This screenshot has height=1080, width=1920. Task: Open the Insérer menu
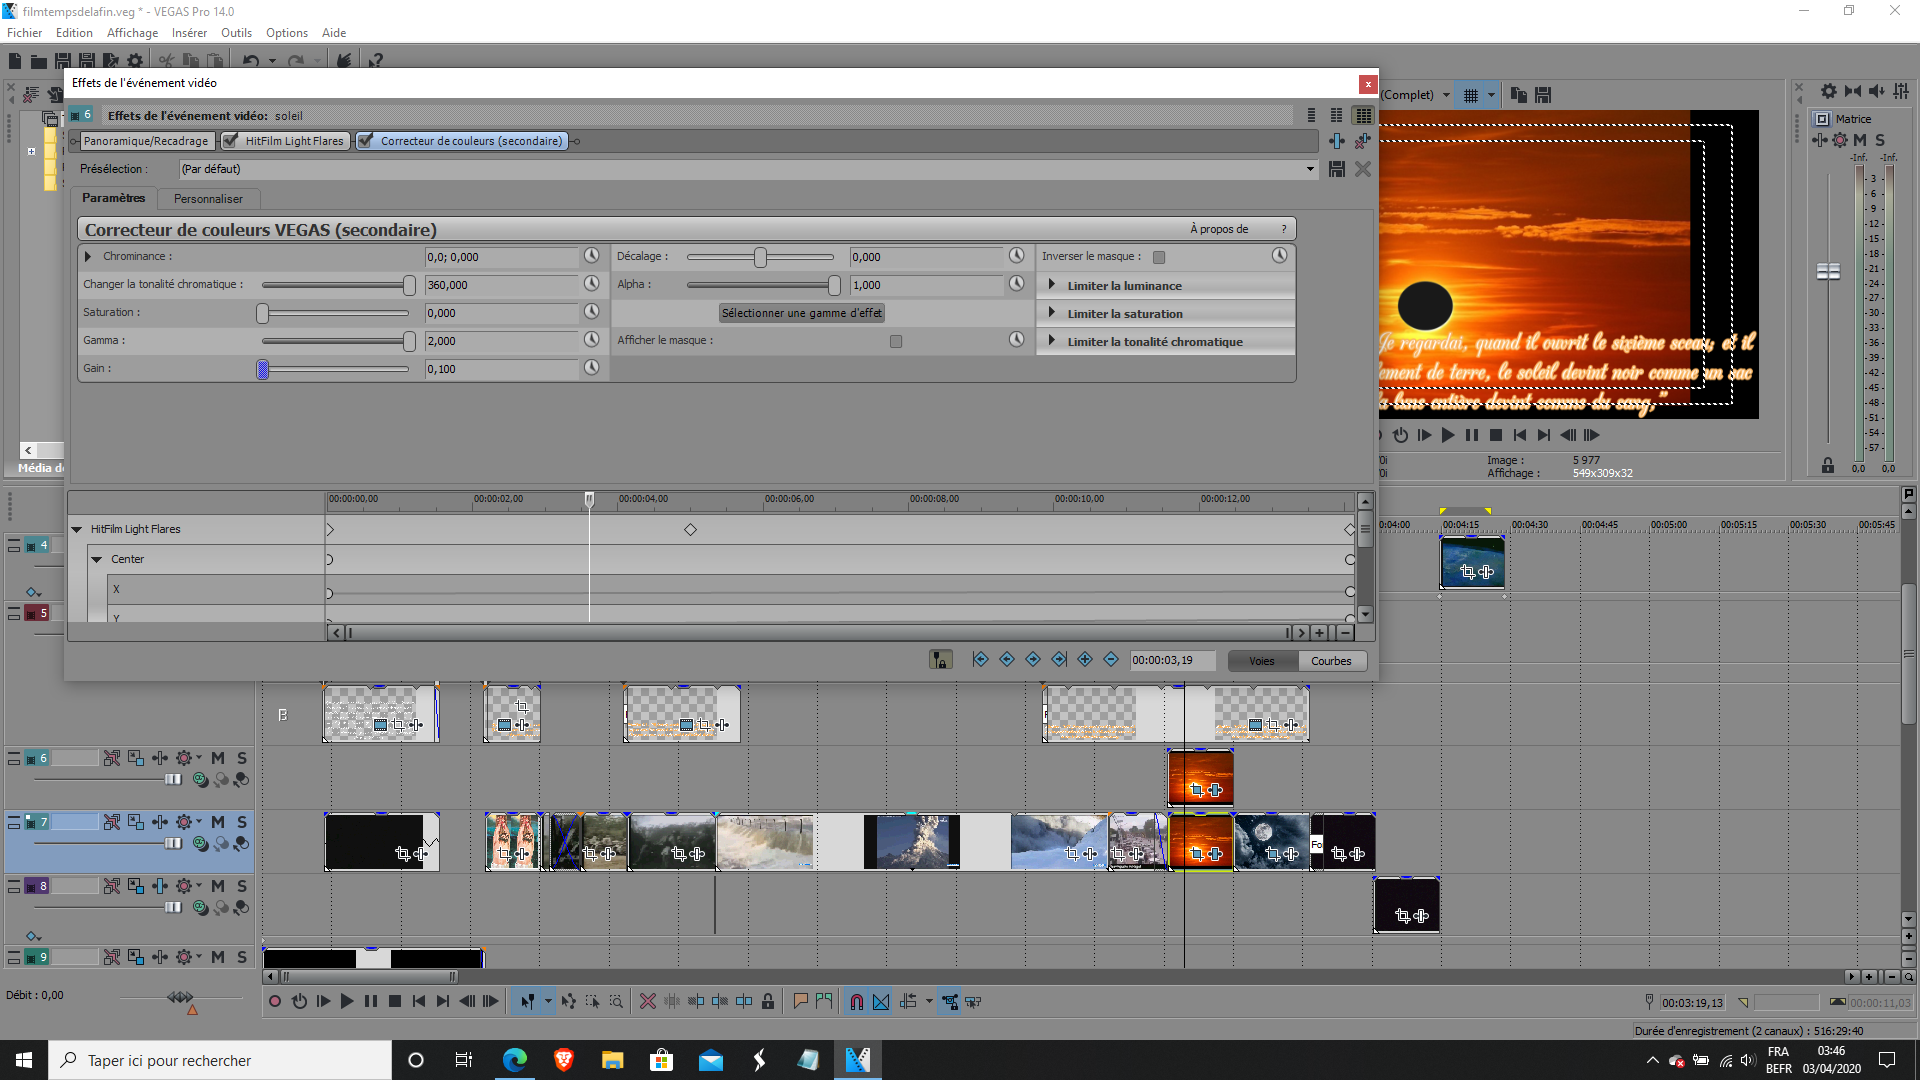click(188, 33)
